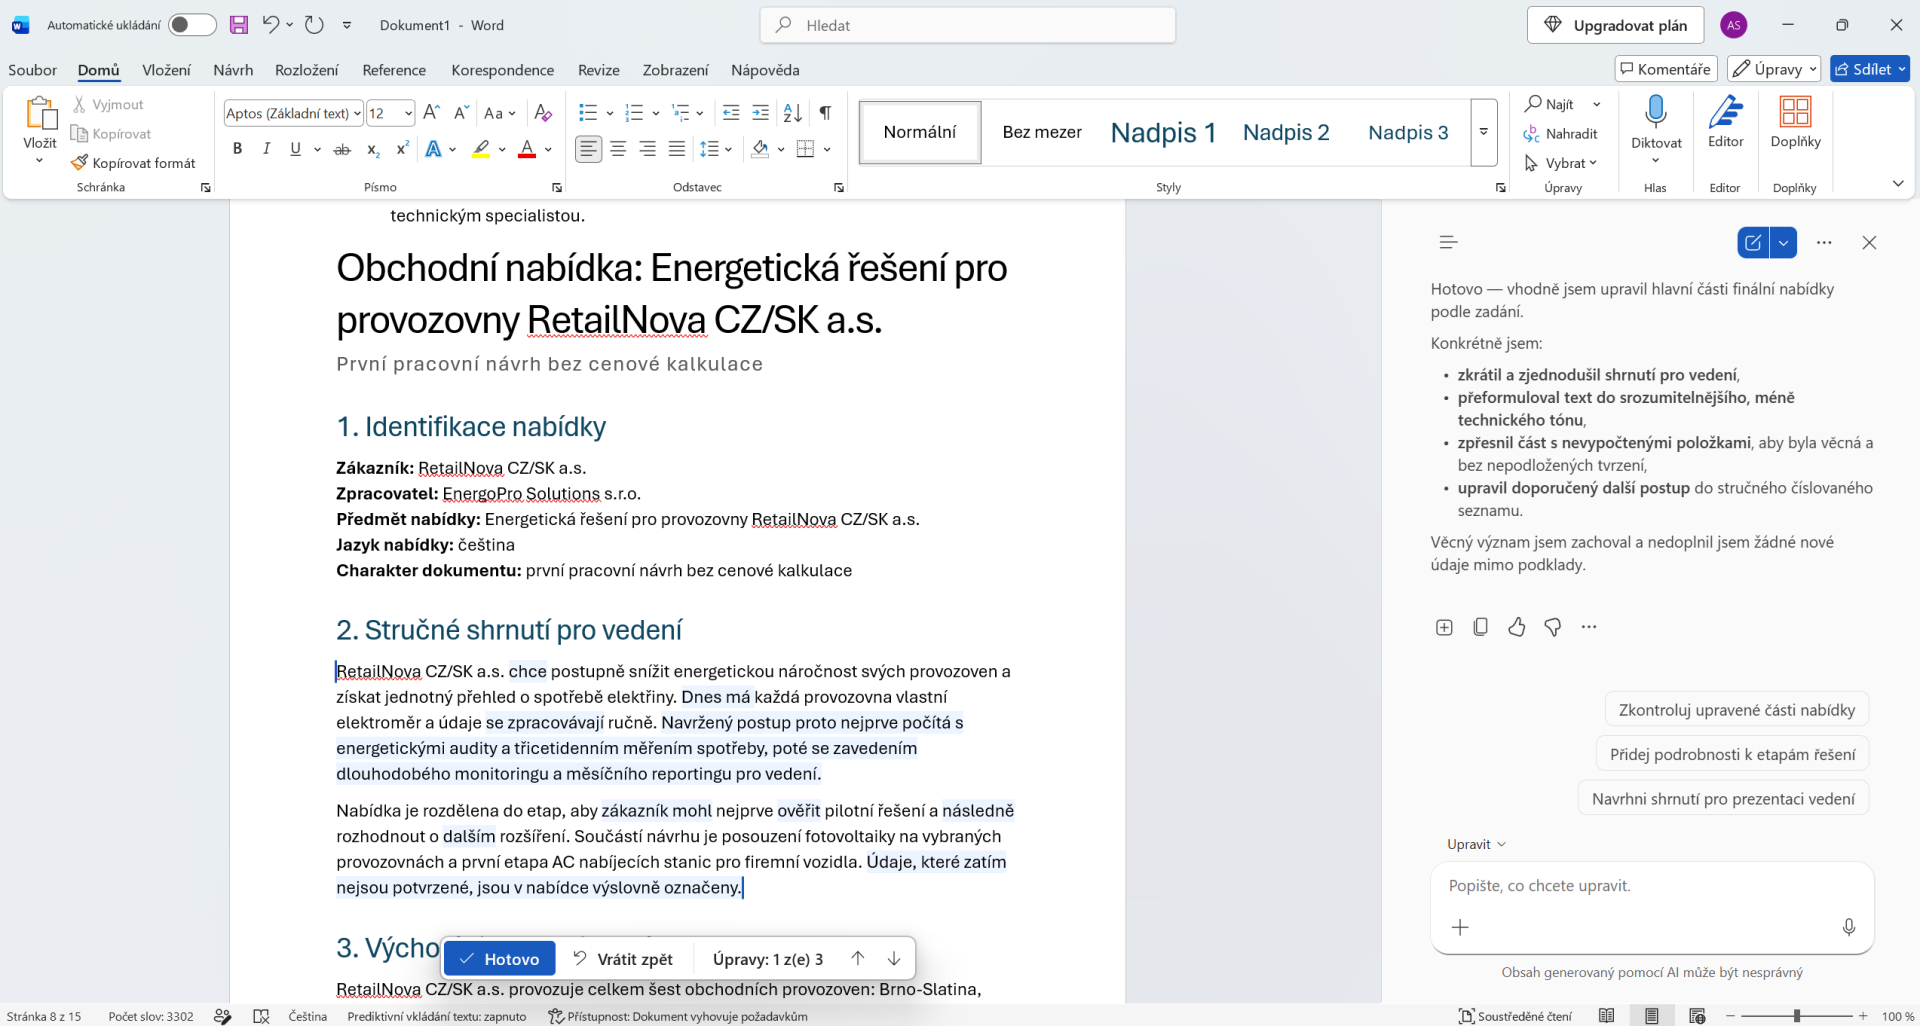Image resolution: width=1920 pixels, height=1026 pixels.
Task: Apply the red font color
Action: pos(527,149)
